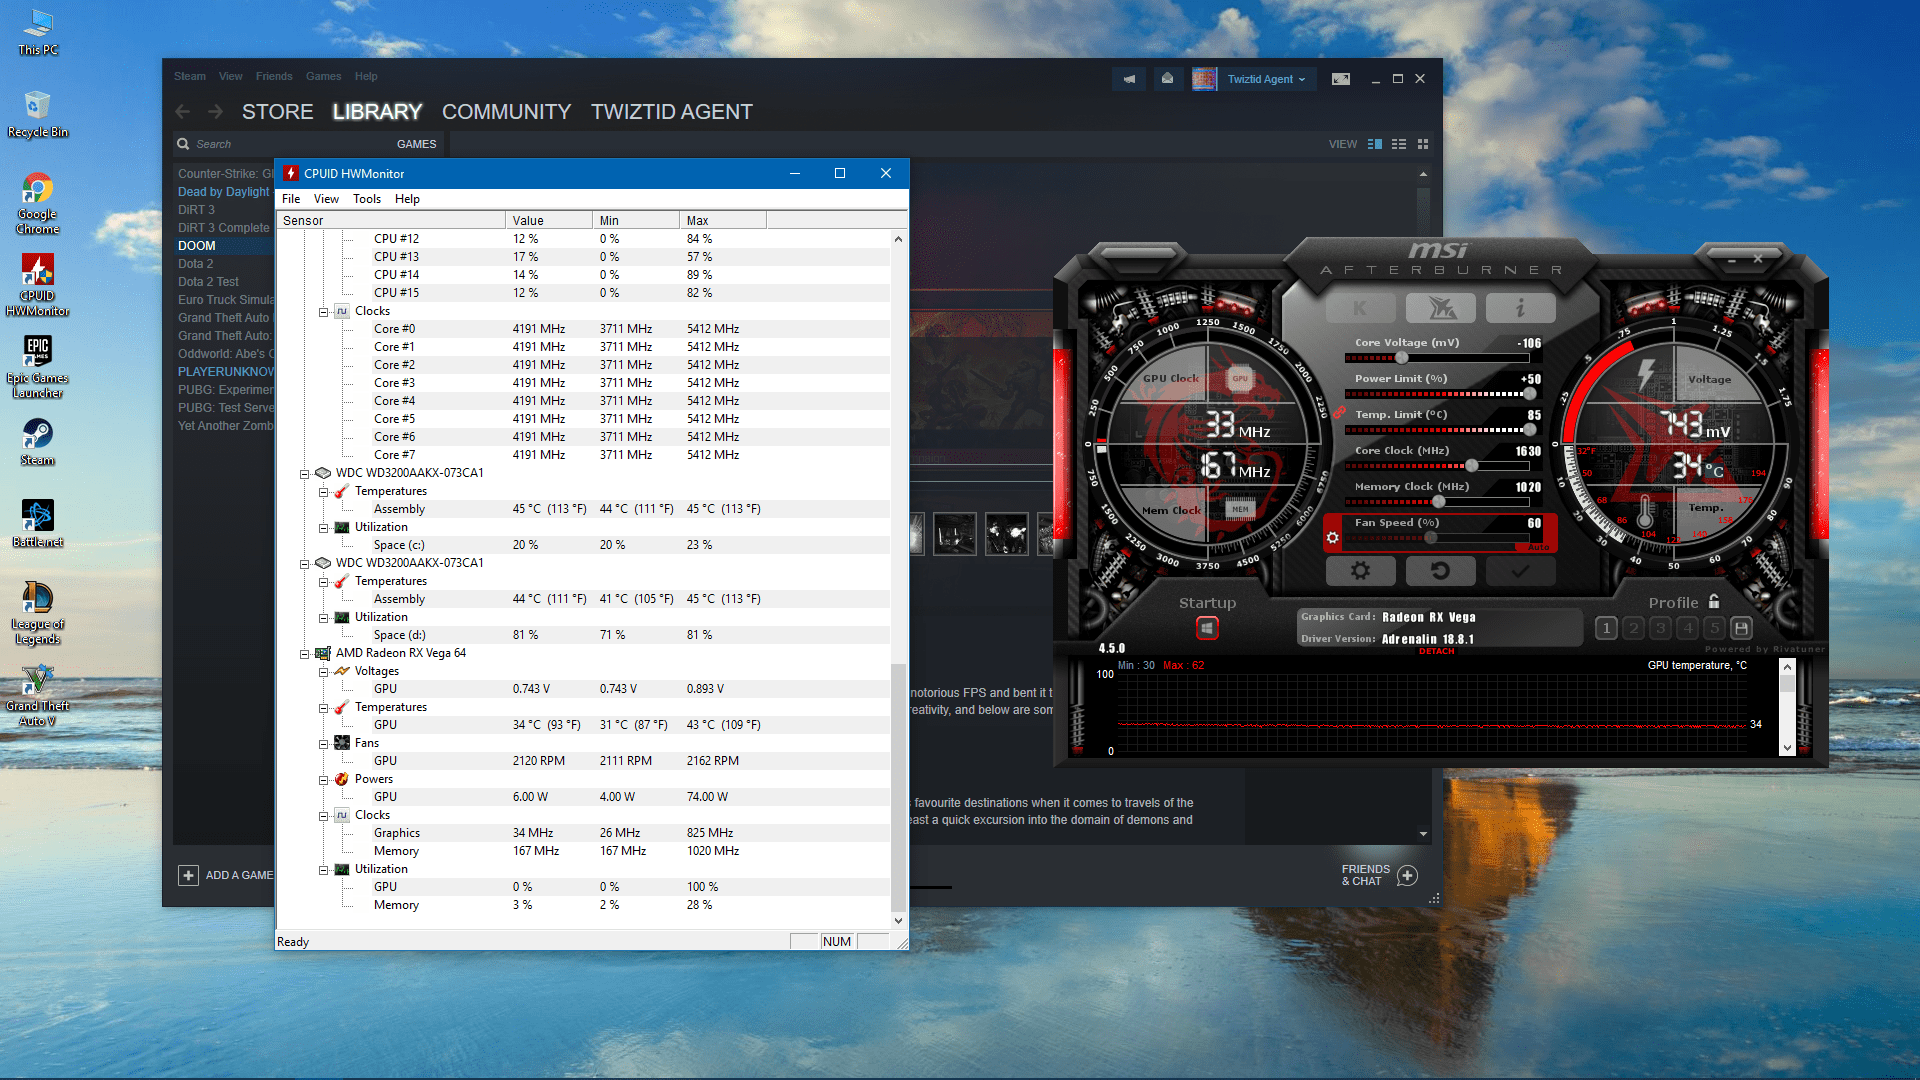Viewport: 1920px width, 1080px height.
Task: Switch to the COMMUNITY tab in Steam
Action: [x=506, y=112]
